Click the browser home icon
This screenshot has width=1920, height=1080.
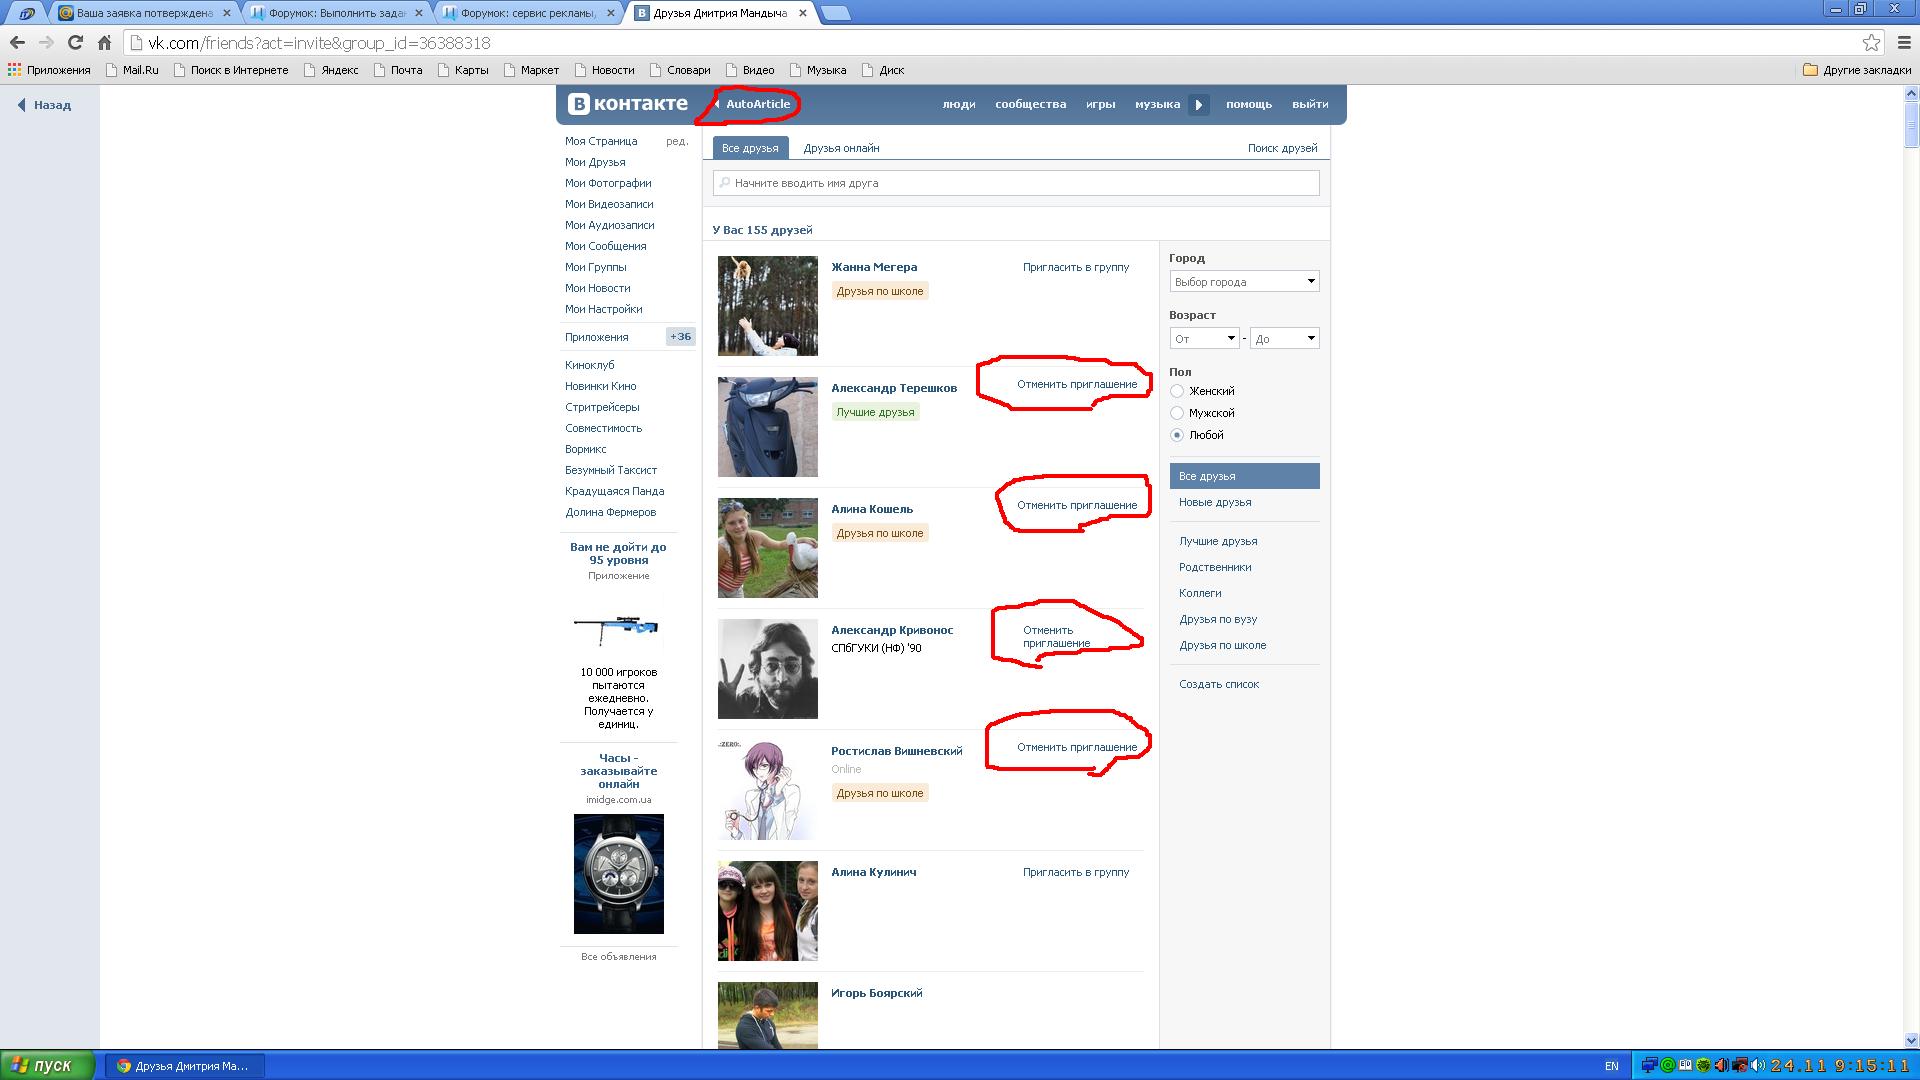click(x=104, y=43)
